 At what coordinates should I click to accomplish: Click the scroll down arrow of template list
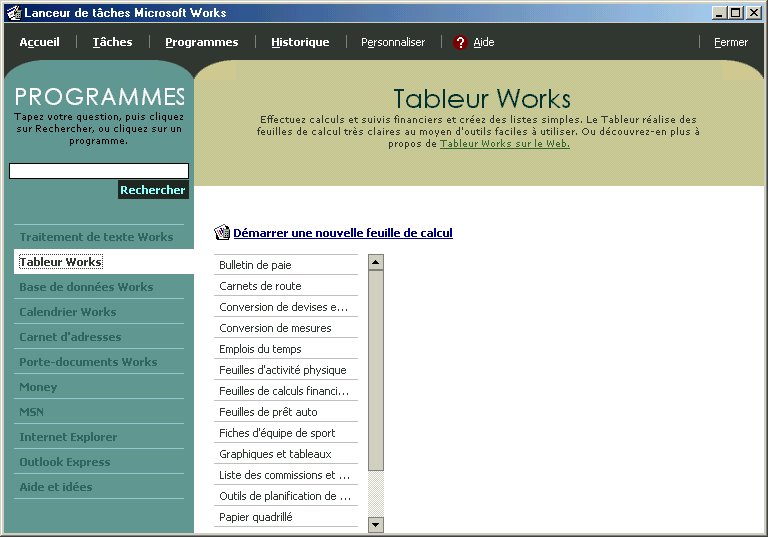point(376,525)
